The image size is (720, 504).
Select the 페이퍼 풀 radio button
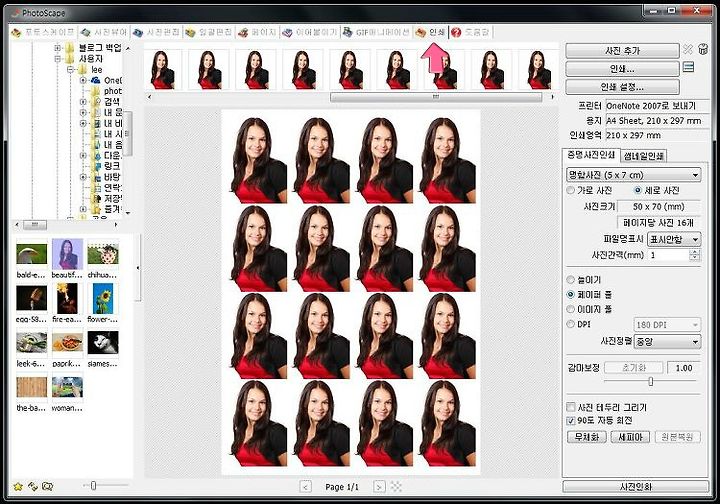tap(570, 294)
